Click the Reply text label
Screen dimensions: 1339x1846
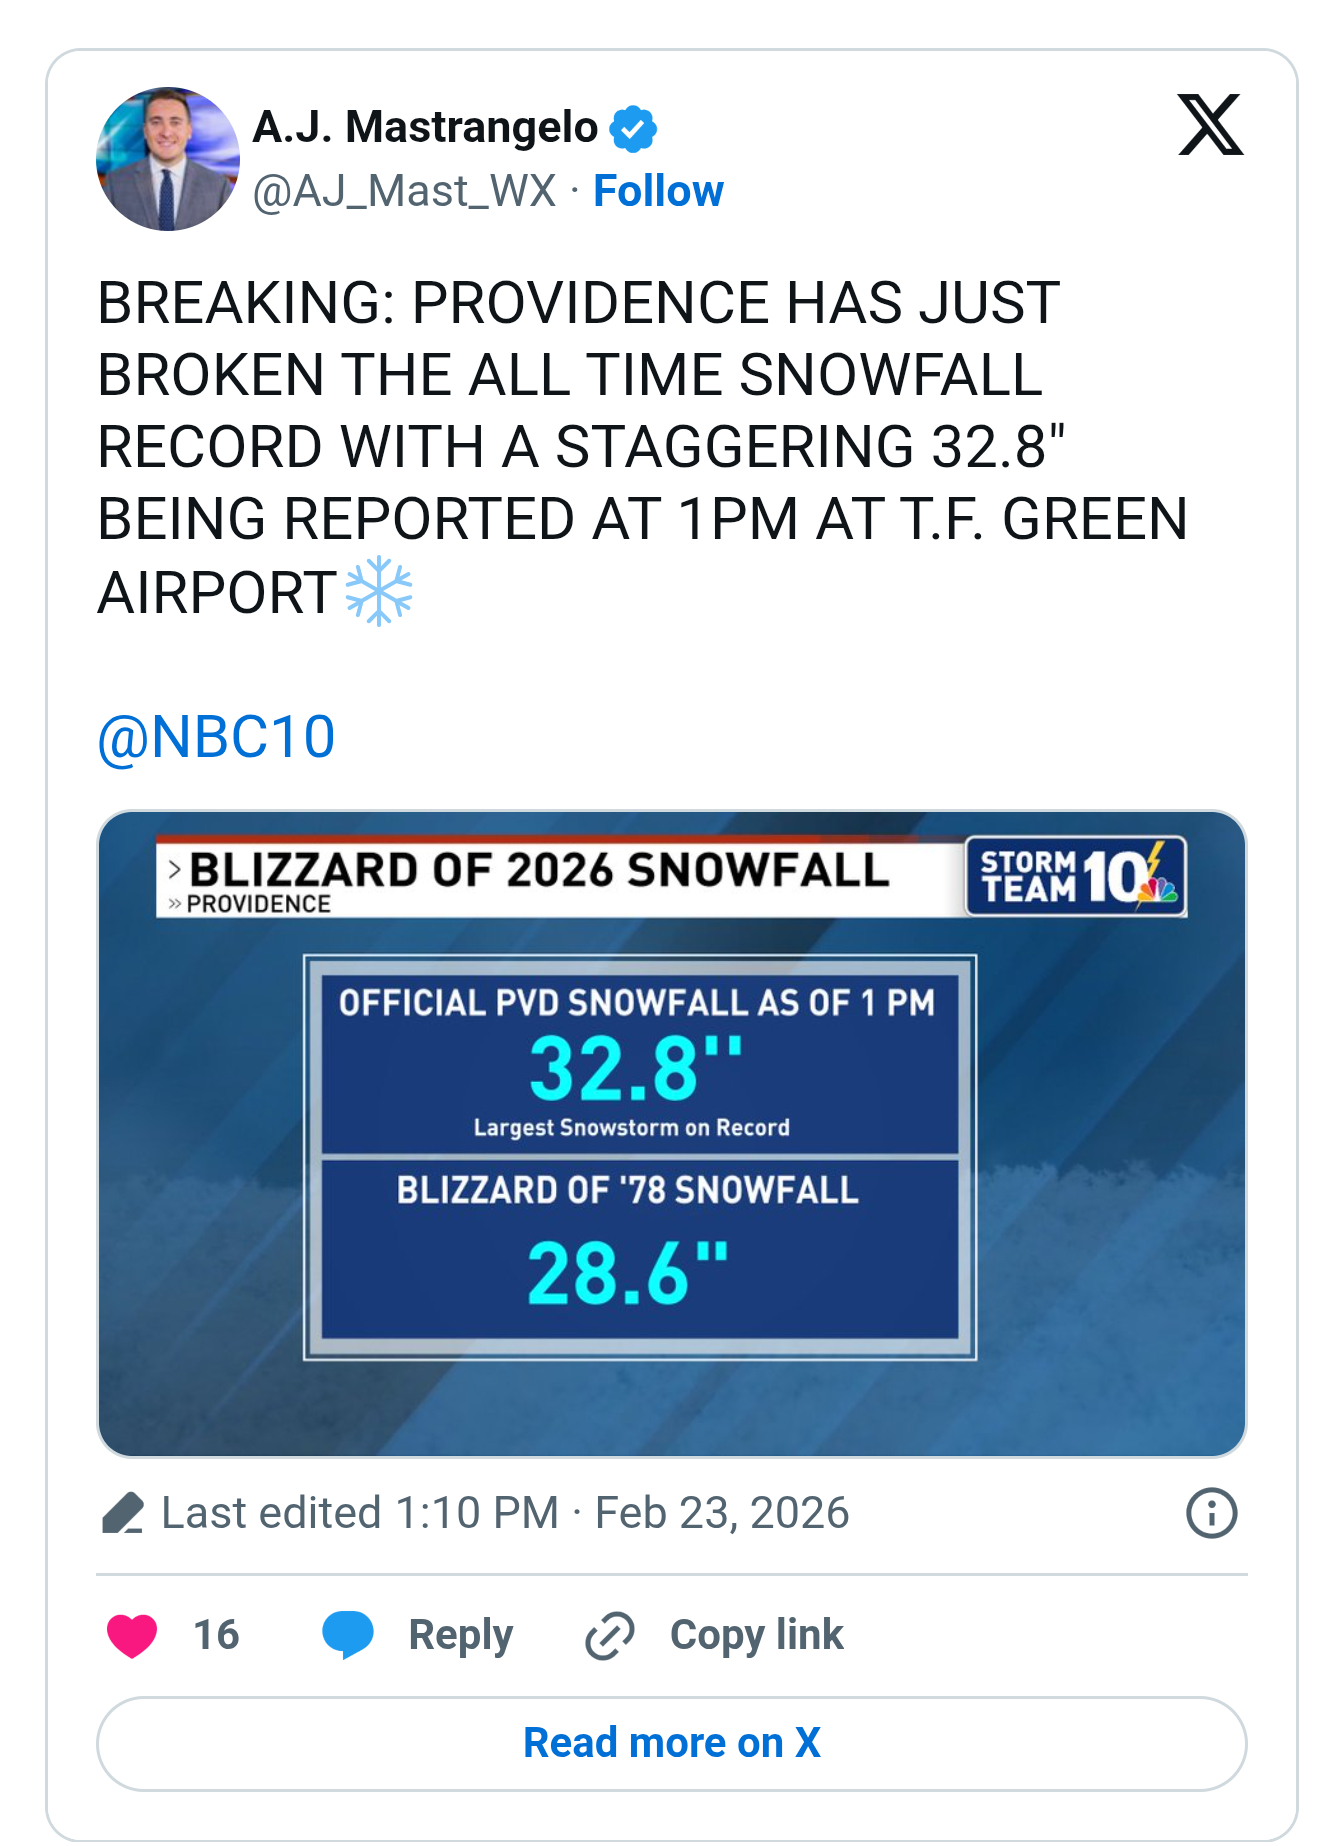click(x=460, y=1635)
